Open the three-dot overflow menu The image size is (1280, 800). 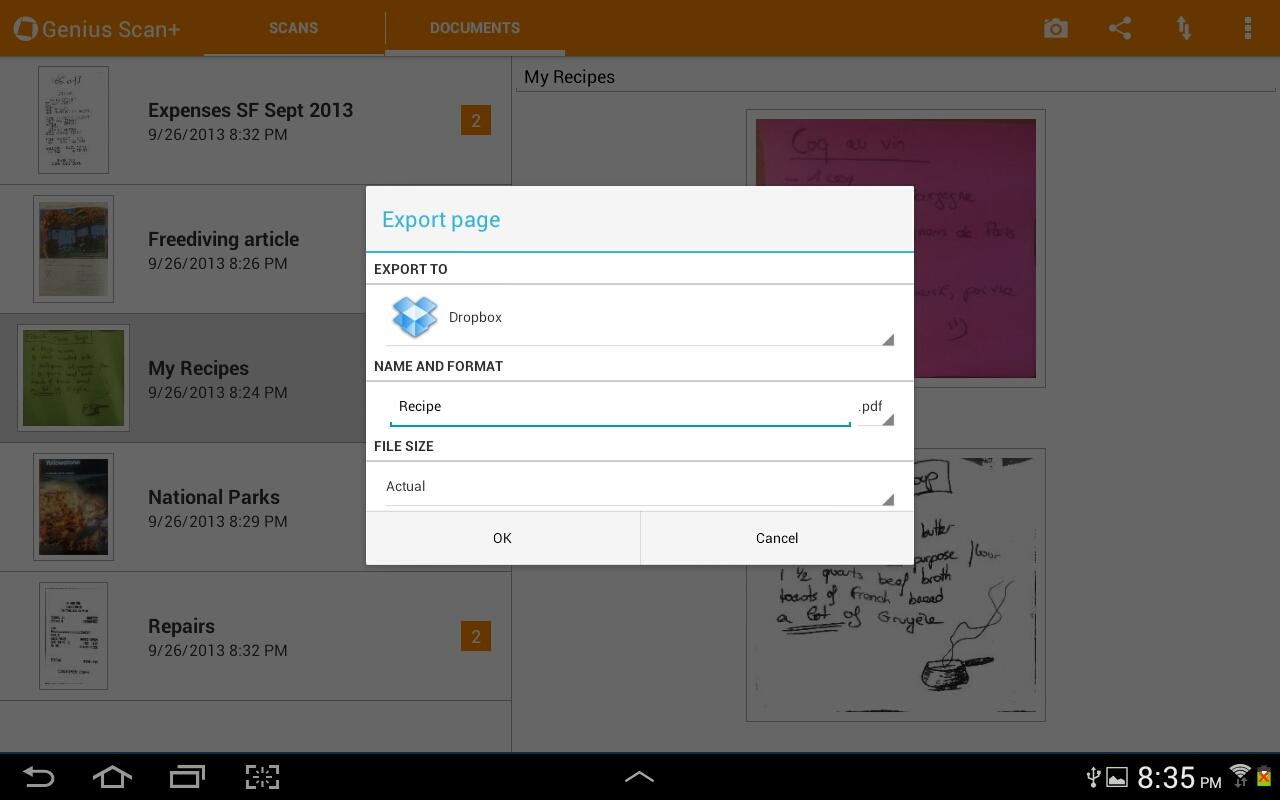tap(1247, 28)
